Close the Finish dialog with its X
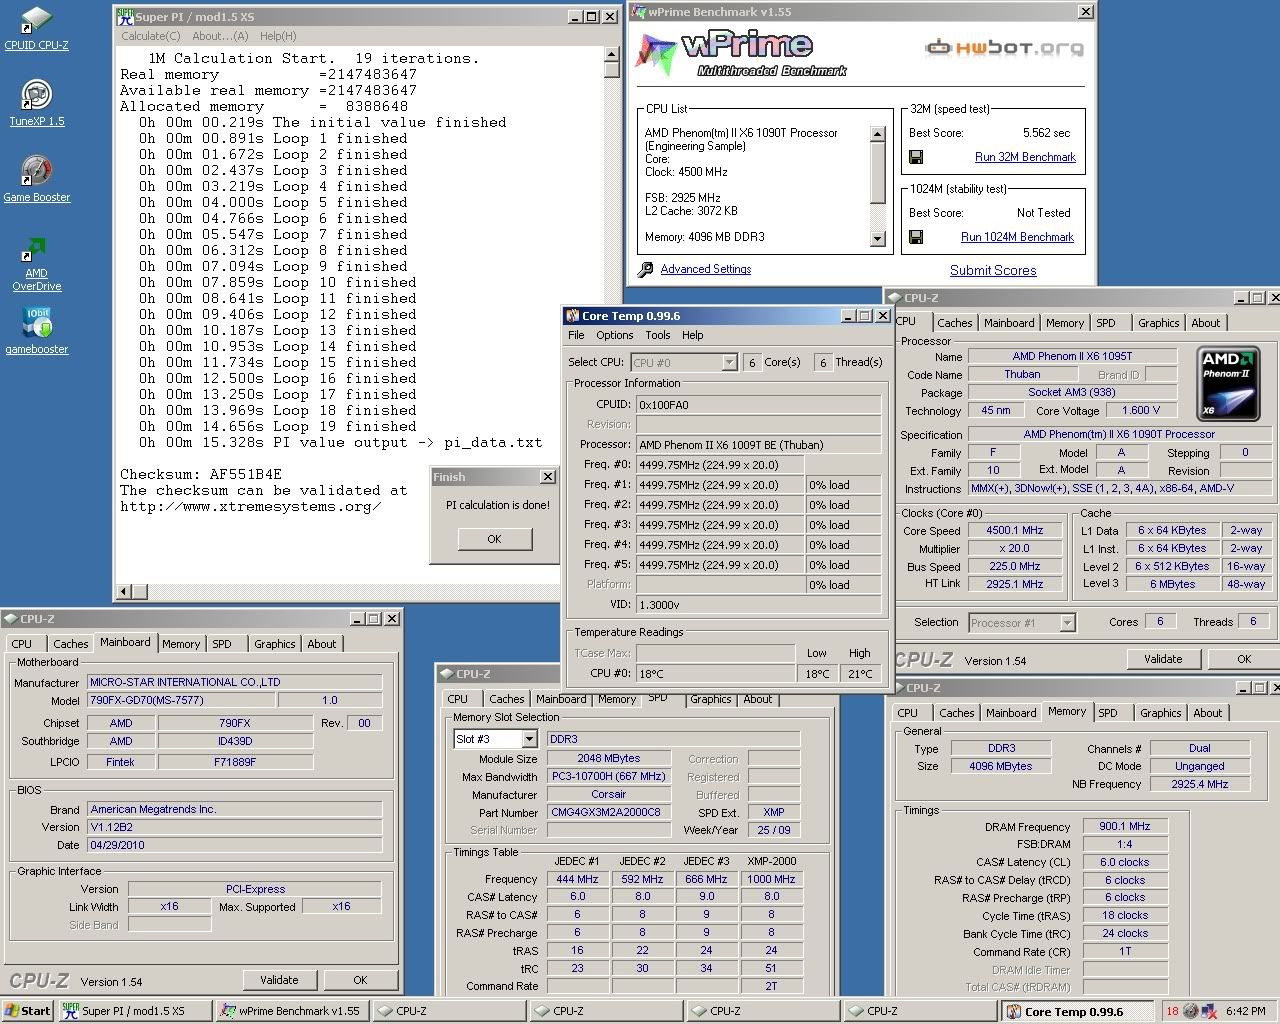 coord(548,477)
